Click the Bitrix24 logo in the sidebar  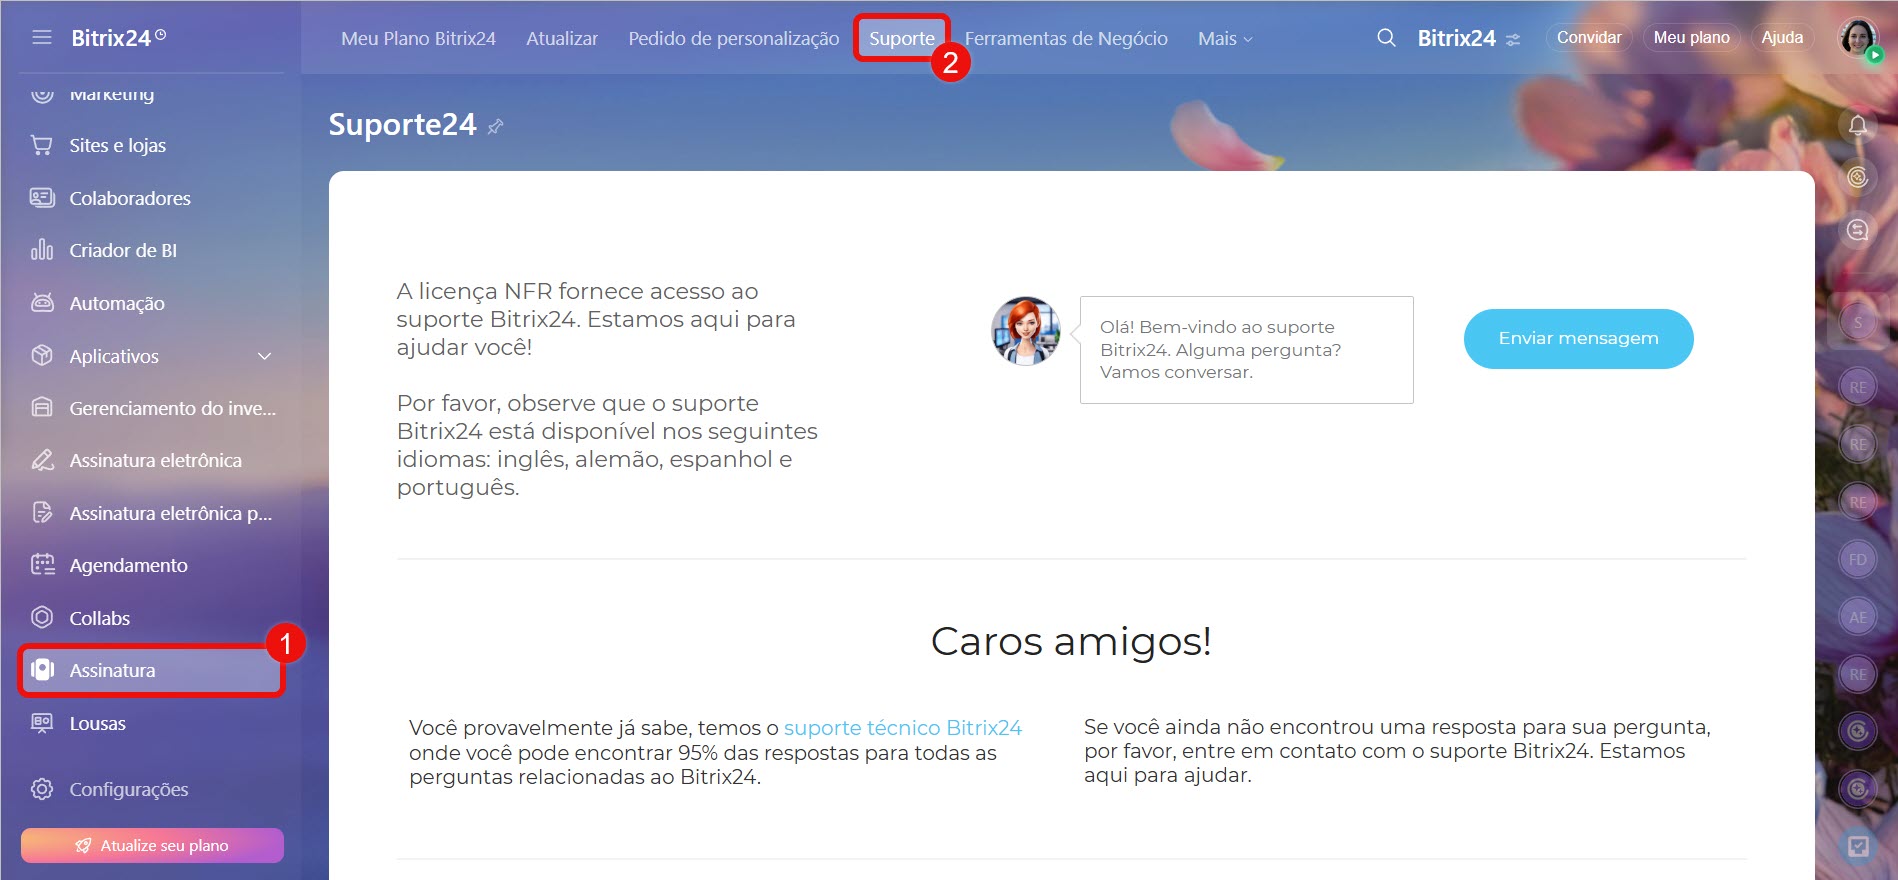point(118,38)
